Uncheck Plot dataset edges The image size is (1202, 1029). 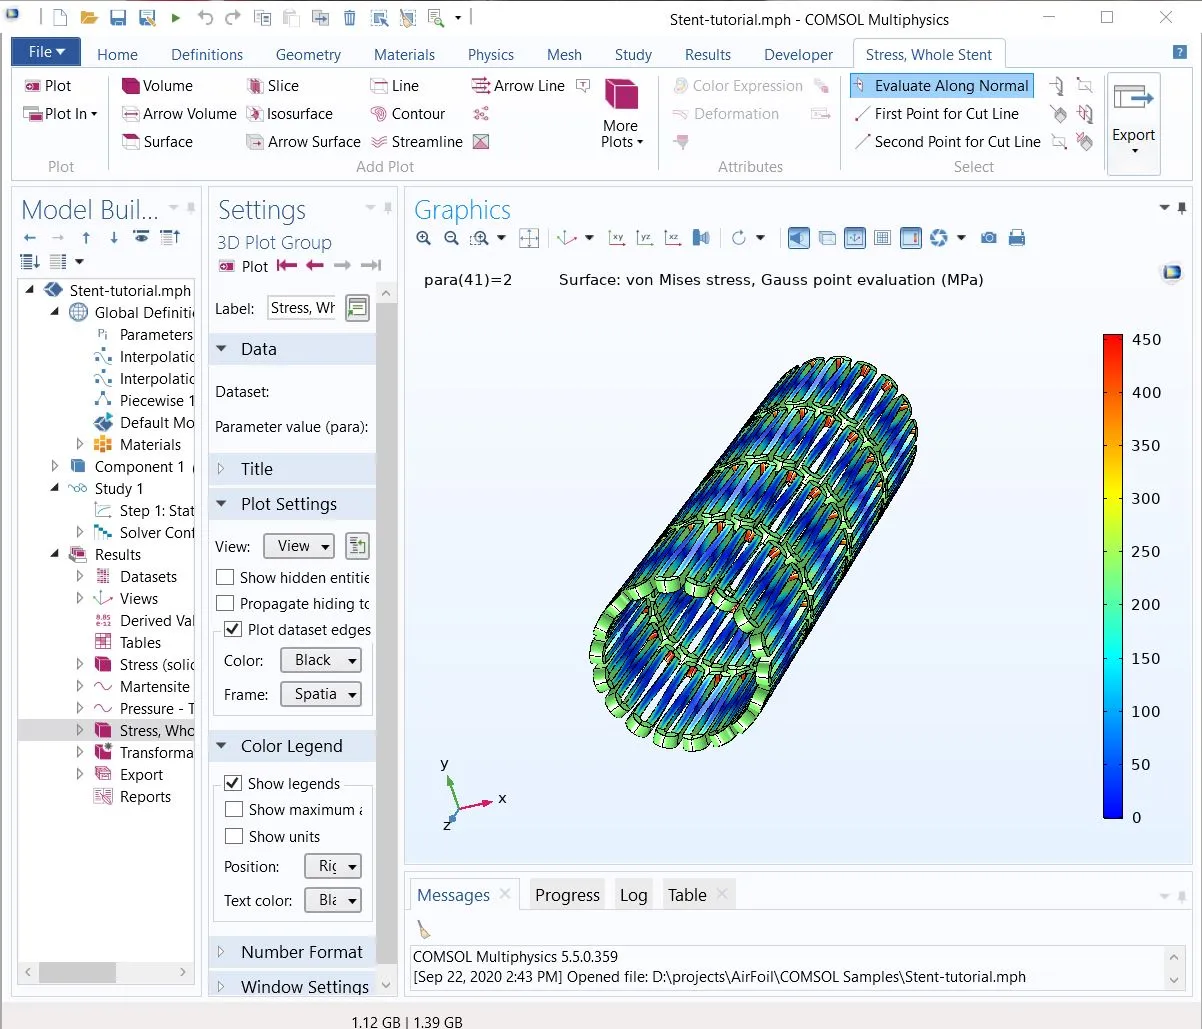pos(233,629)
